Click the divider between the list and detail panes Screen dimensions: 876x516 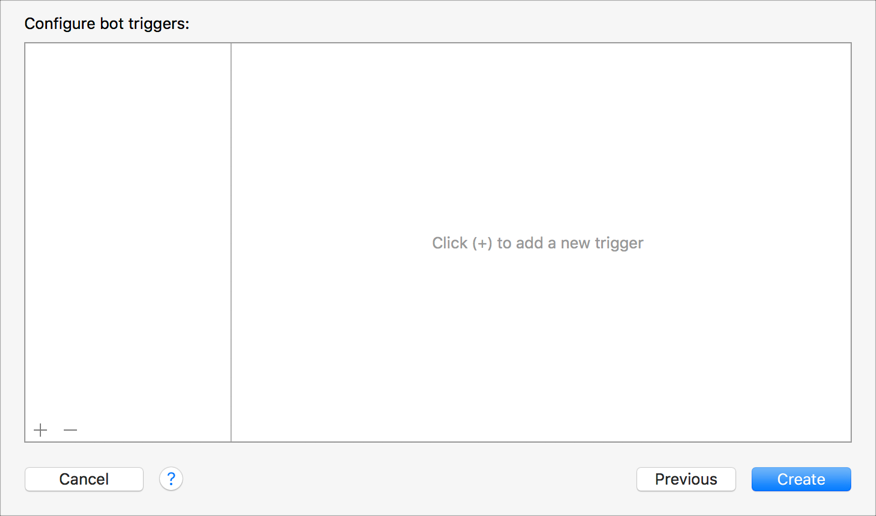click(x=231, y=242)
